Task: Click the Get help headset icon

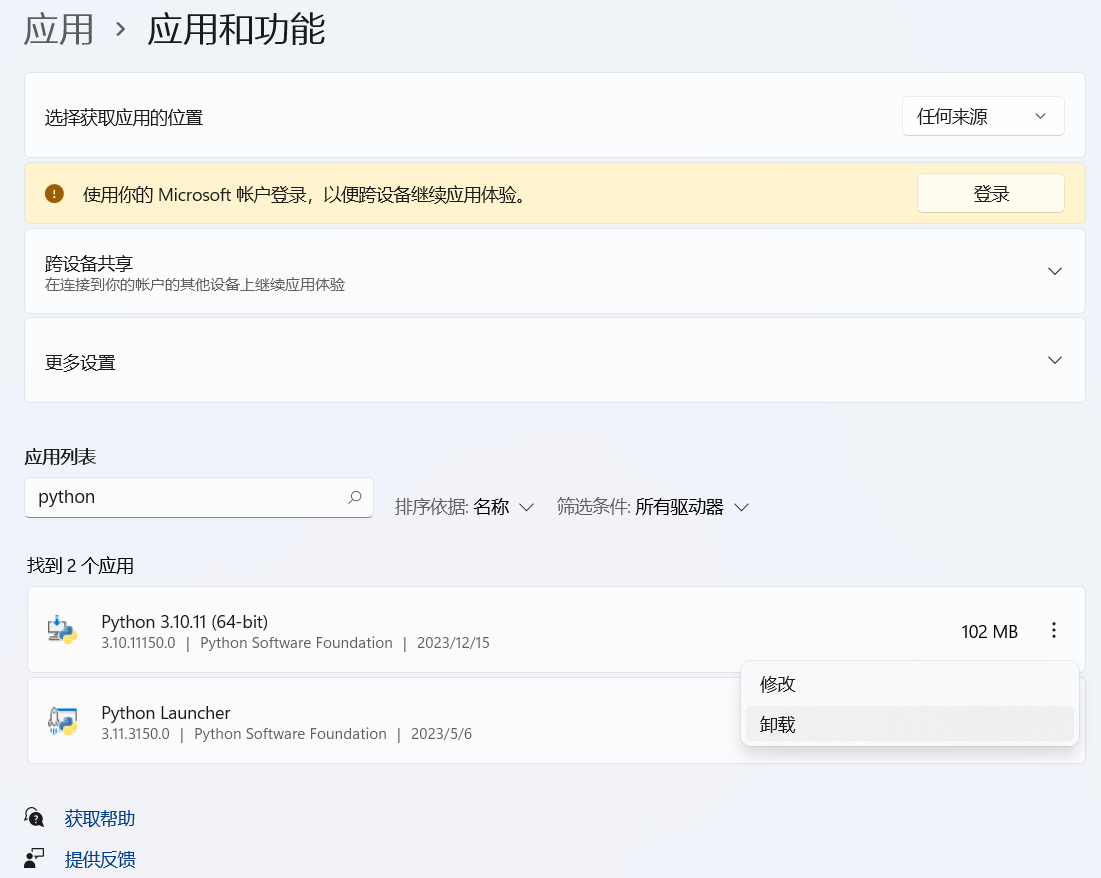Action: point(34,818)
